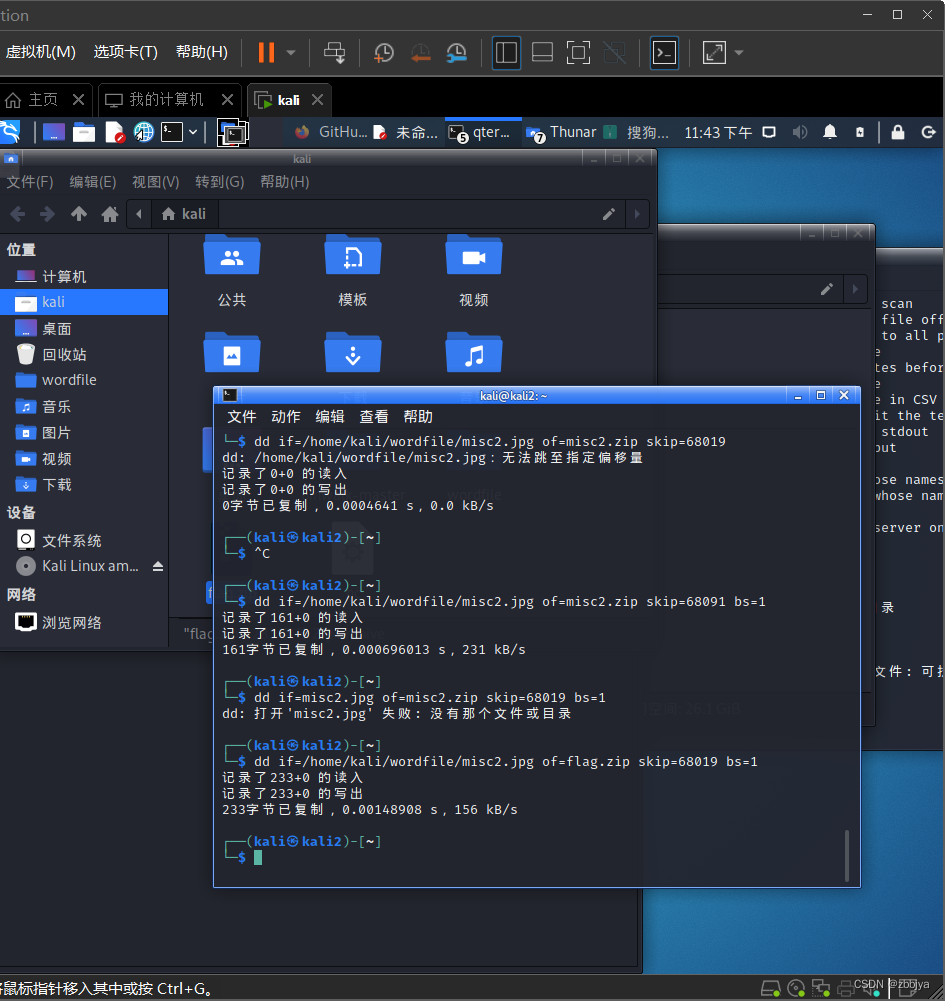Viewport: 945px width, 1001px height.
Task: Take a snapshot of the VM
Action: coord(383,52)
